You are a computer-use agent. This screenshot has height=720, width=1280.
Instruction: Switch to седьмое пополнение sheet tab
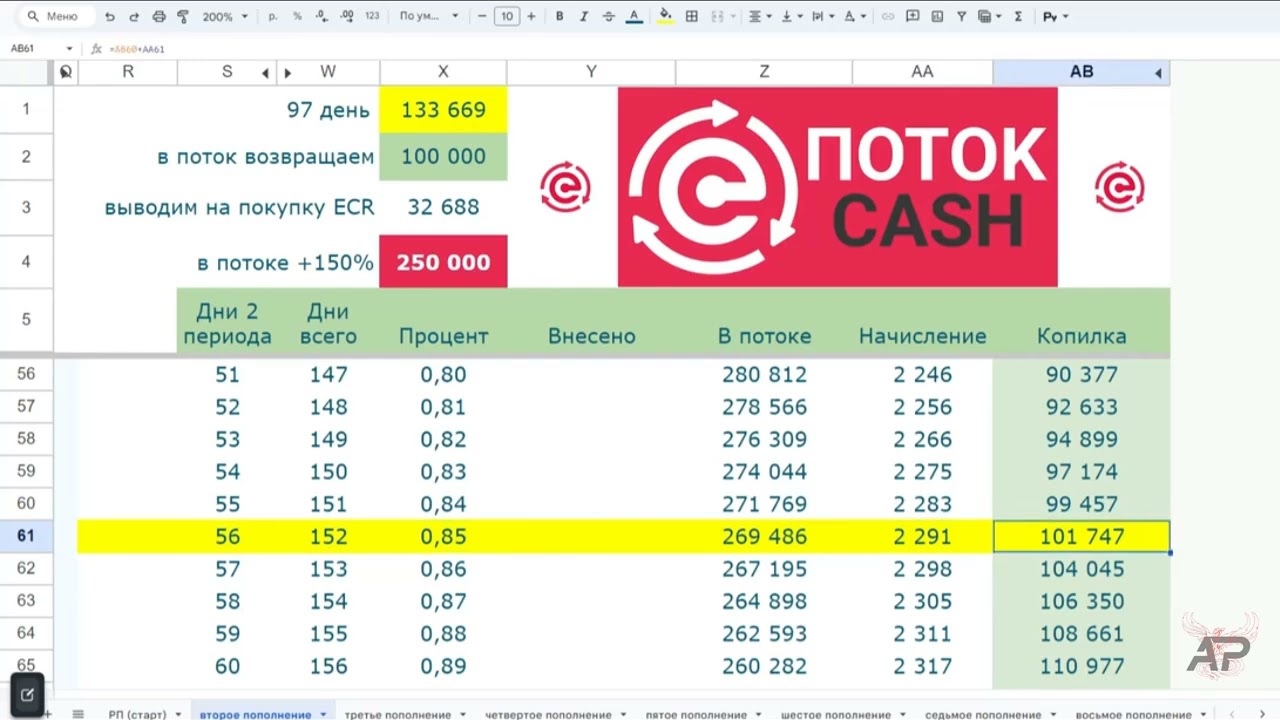[x=982, y=714]
